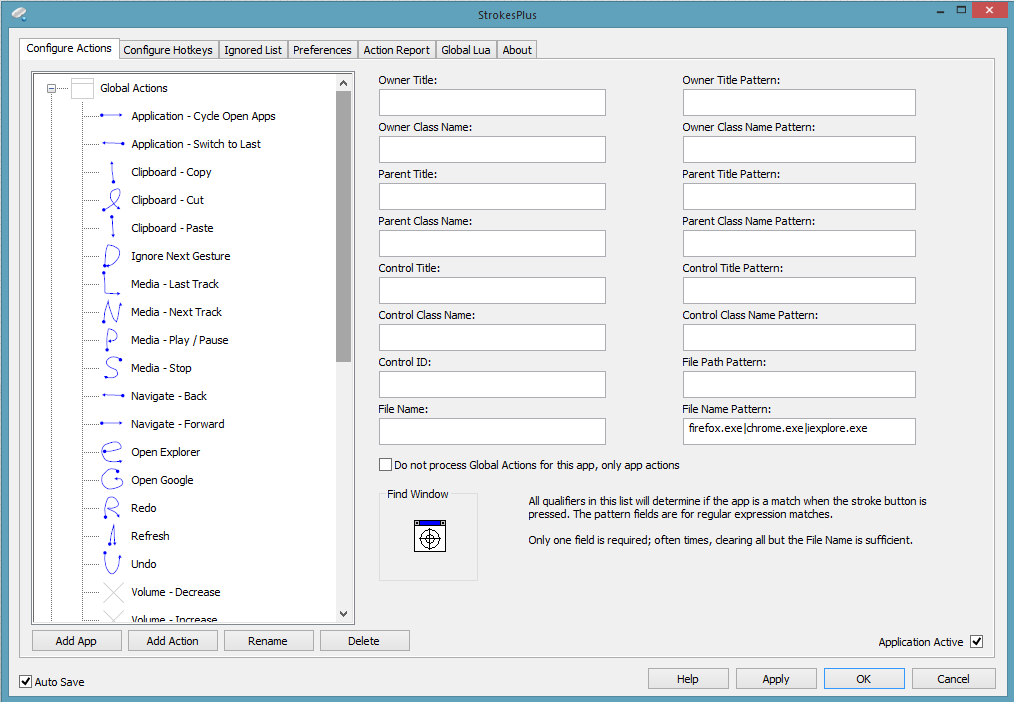Click the Control ID input field
Viewport: 1014px width, 702px height.
tap(492, 385)
